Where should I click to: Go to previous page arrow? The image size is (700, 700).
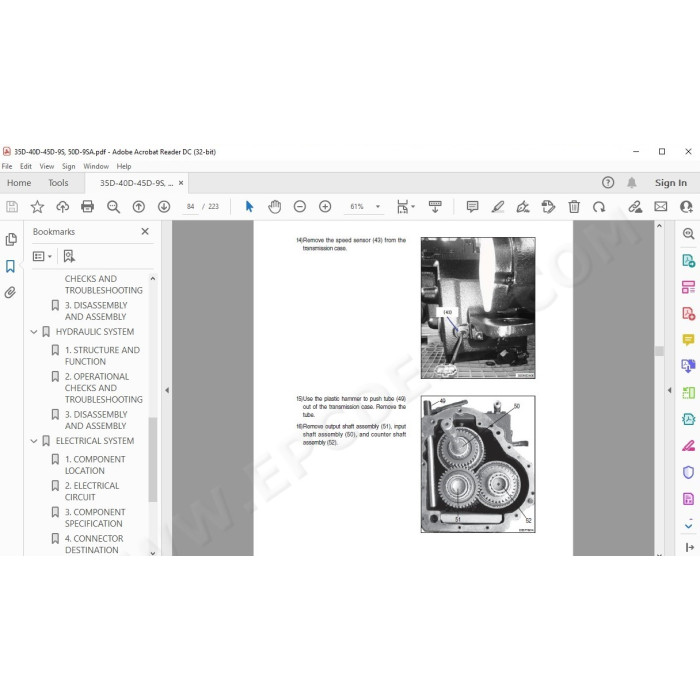(139, 207)
